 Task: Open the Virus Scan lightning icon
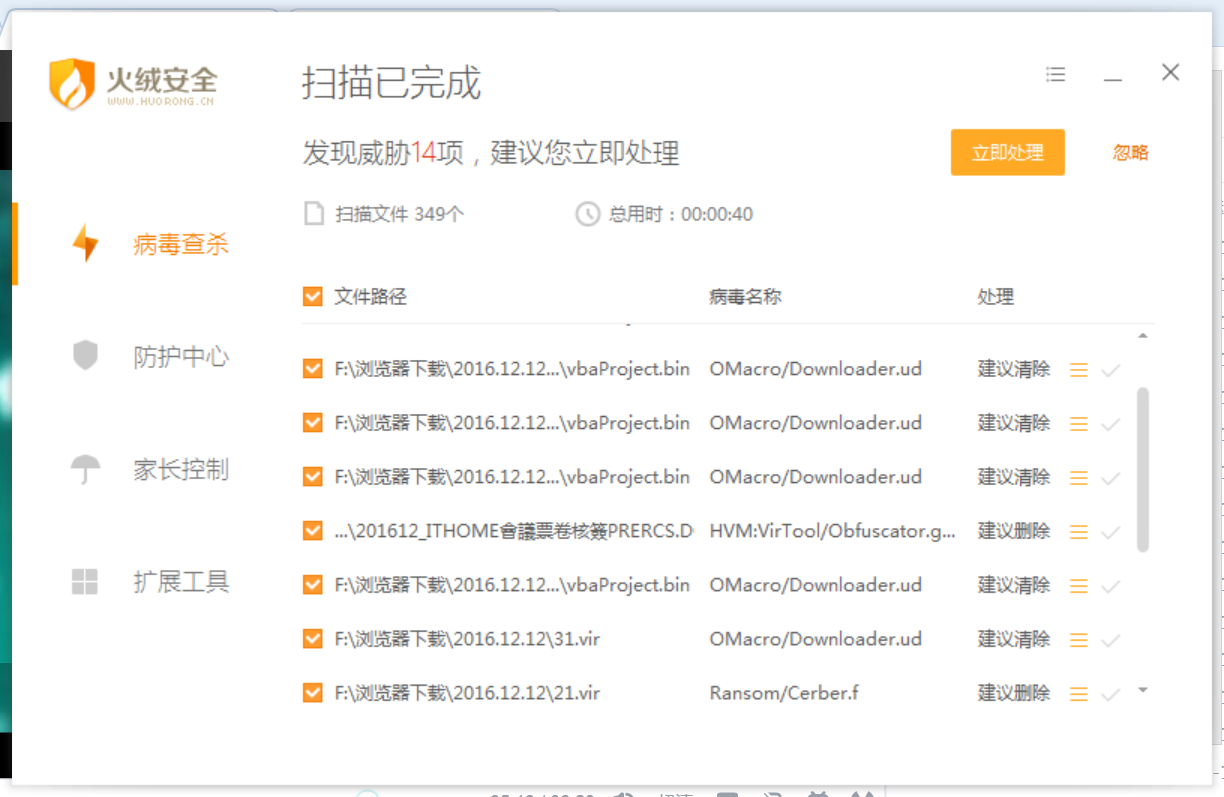click(x=85, y=243)
